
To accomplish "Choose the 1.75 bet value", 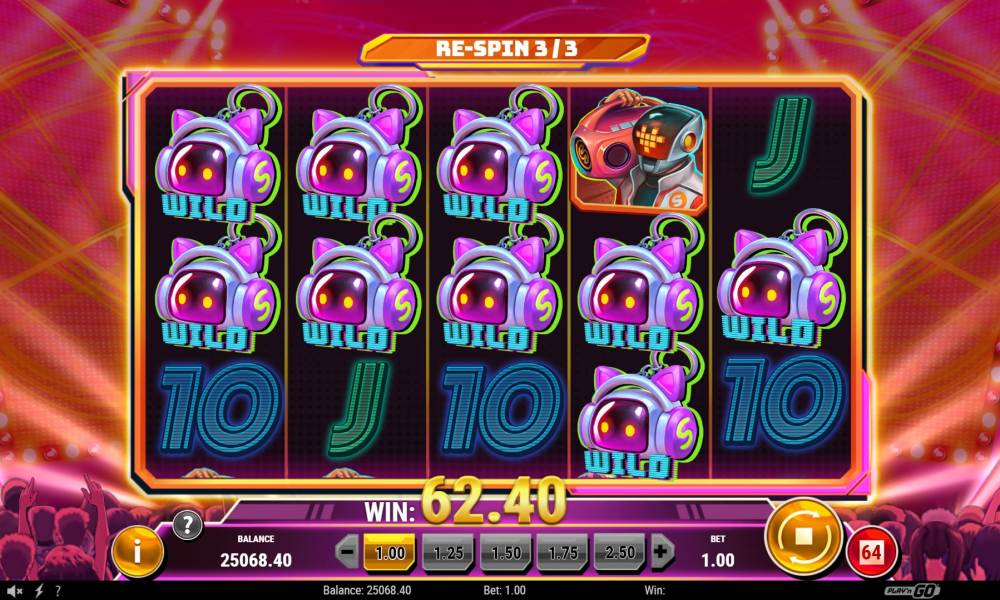I will pos(562,552).
